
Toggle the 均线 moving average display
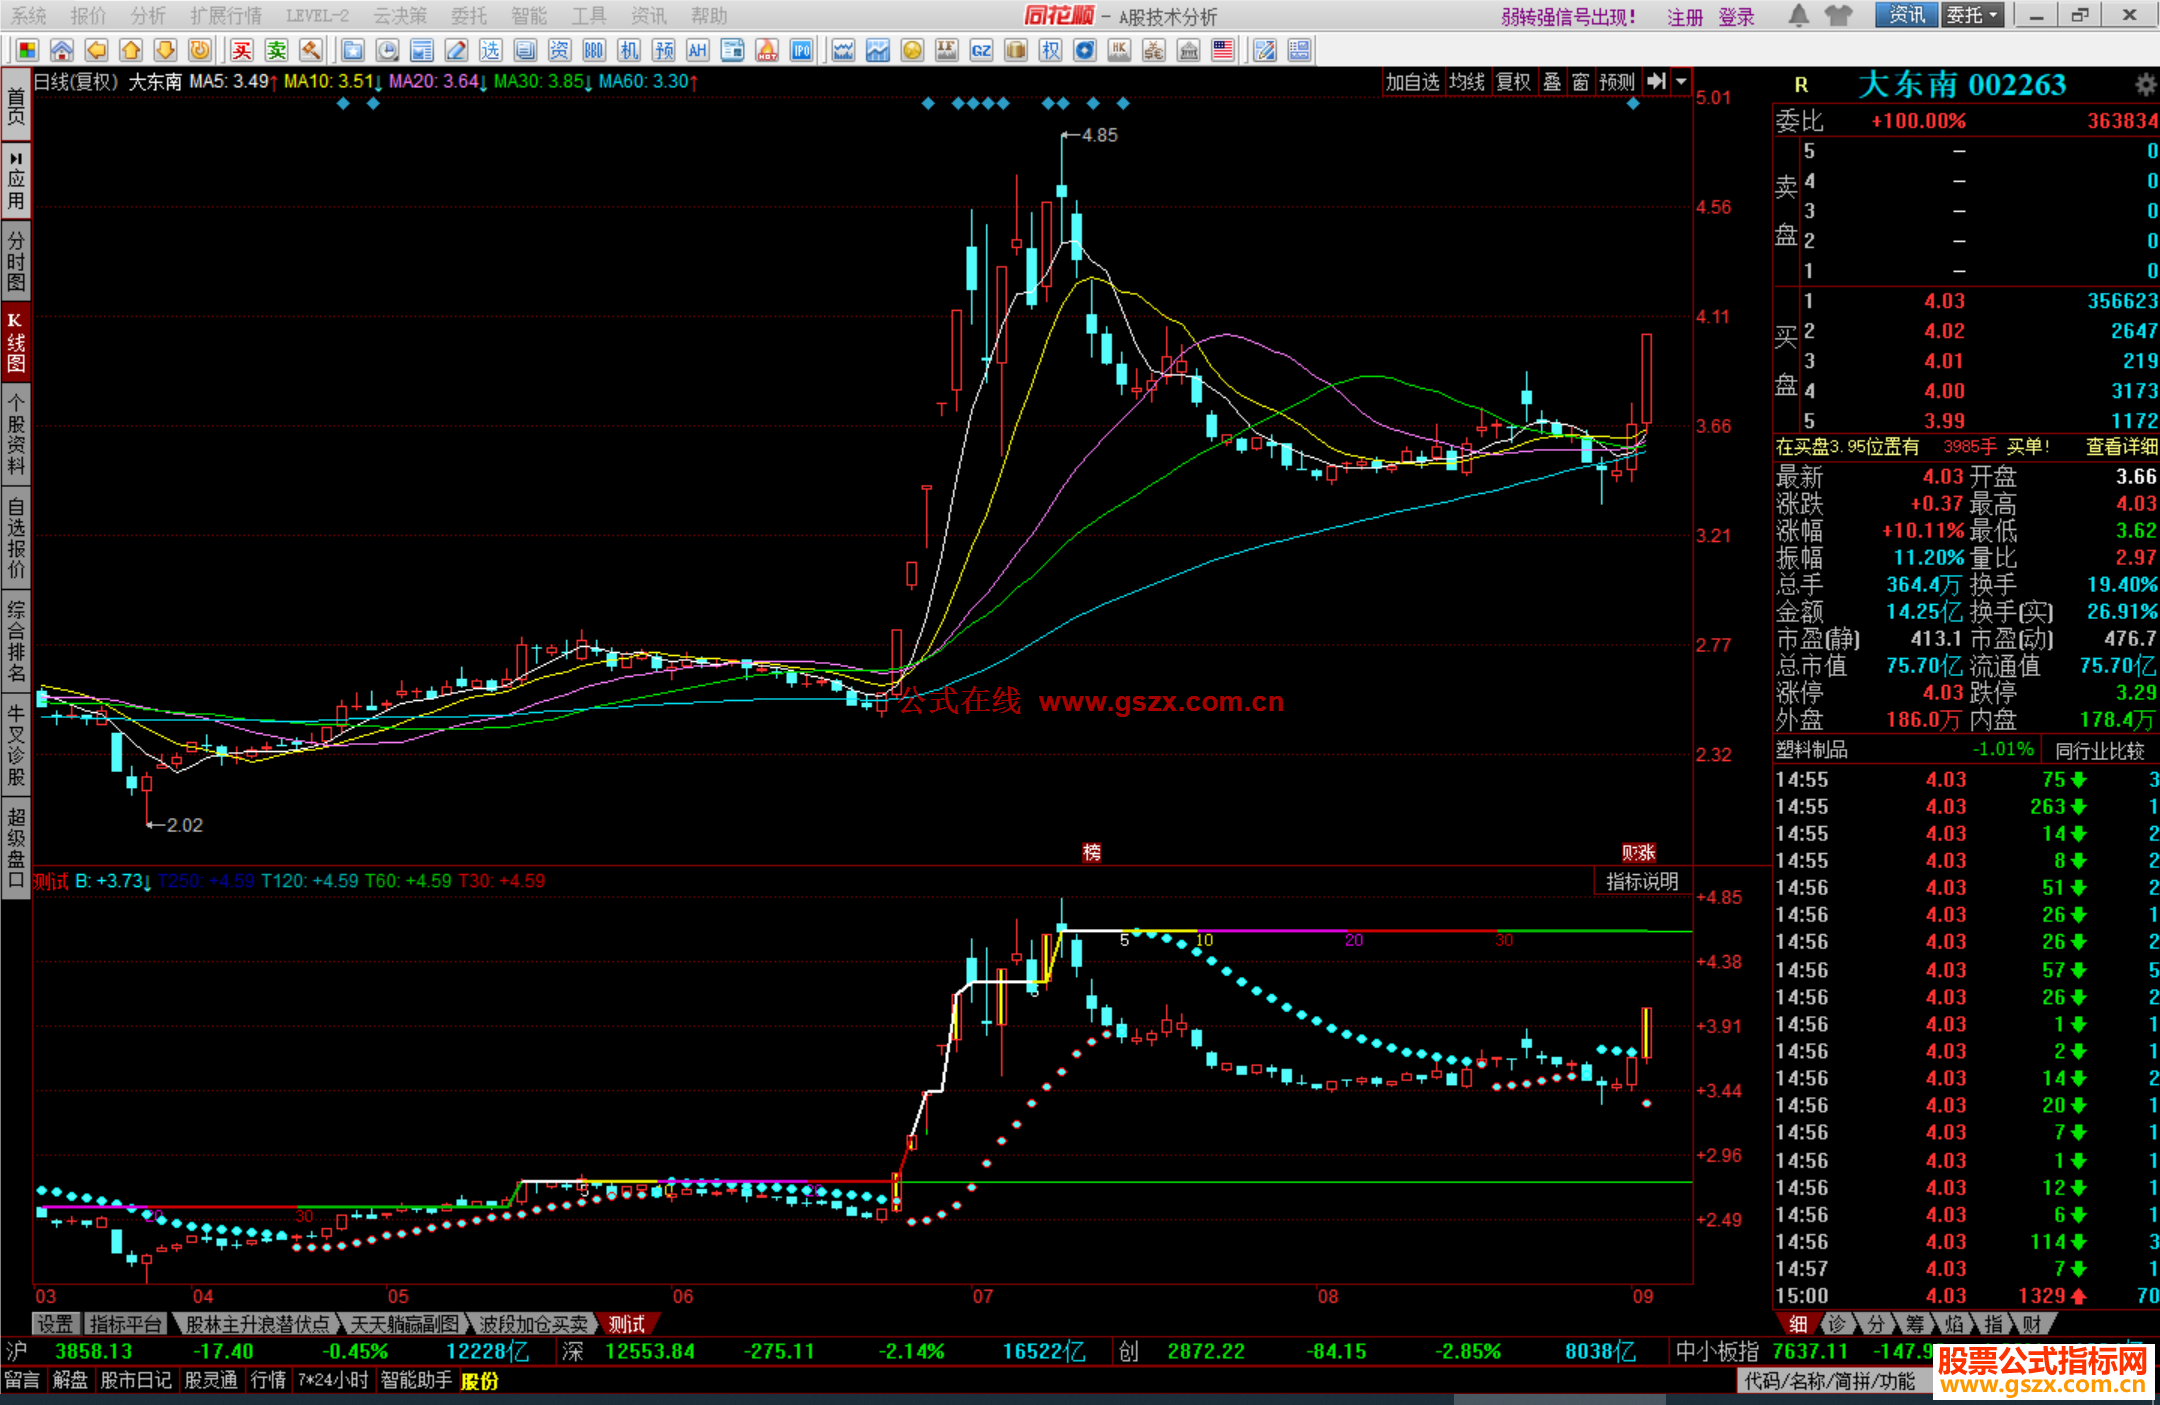(x=1467, y=82)
